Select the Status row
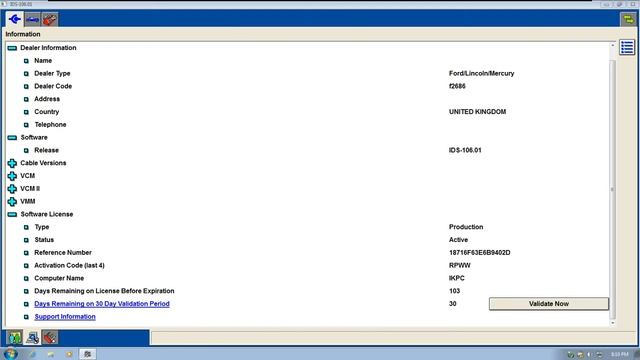The height and width of the screenshot is (360, 640). click(x=307, y=240)
